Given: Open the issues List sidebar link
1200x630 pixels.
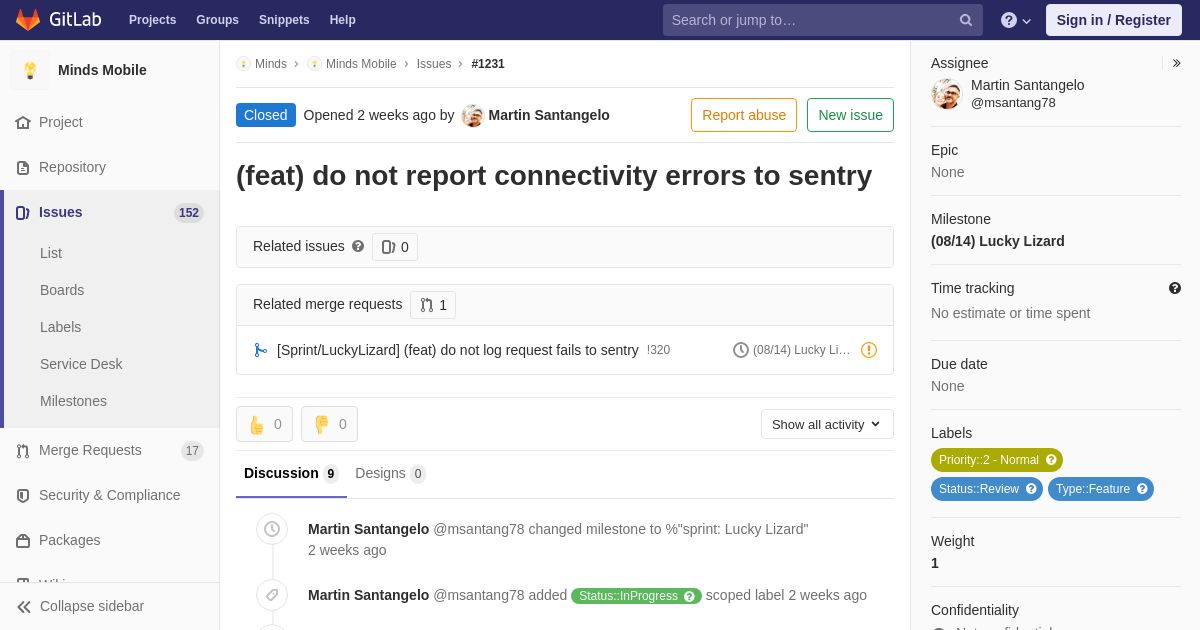Looking at the screenshot, I should point(51,253).
